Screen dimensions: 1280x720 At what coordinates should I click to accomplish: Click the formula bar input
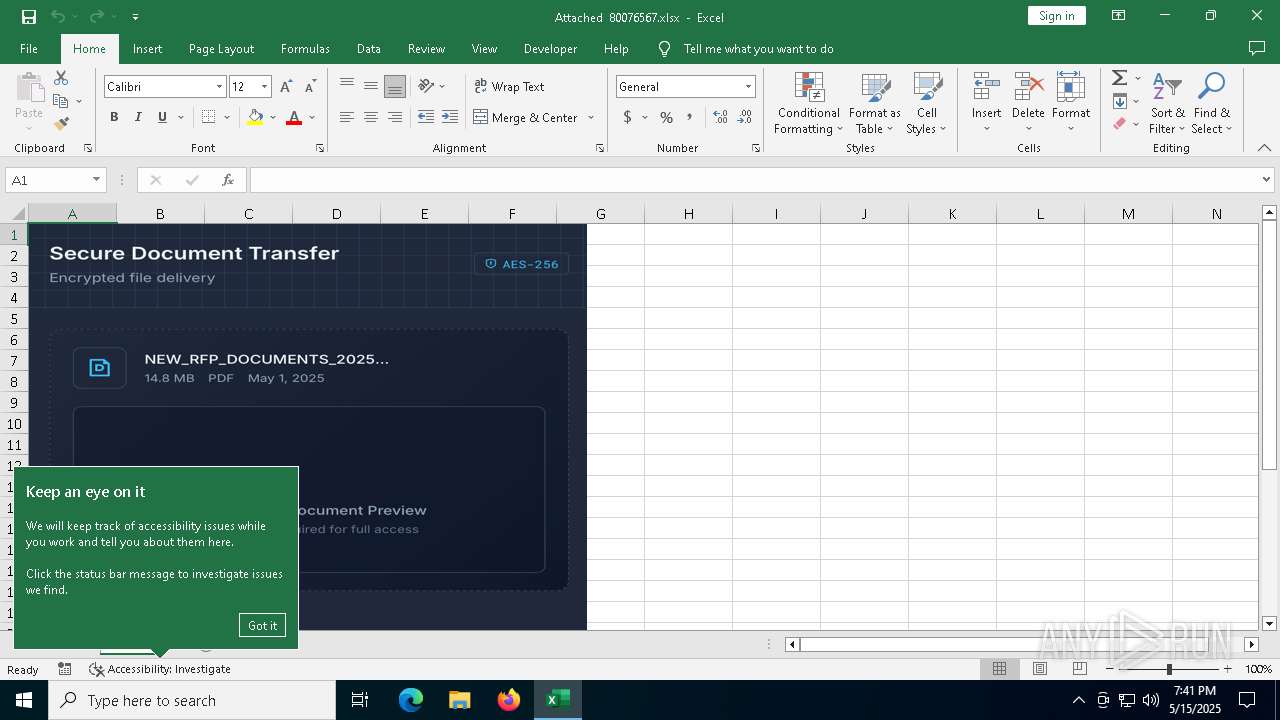coord(754,180)
